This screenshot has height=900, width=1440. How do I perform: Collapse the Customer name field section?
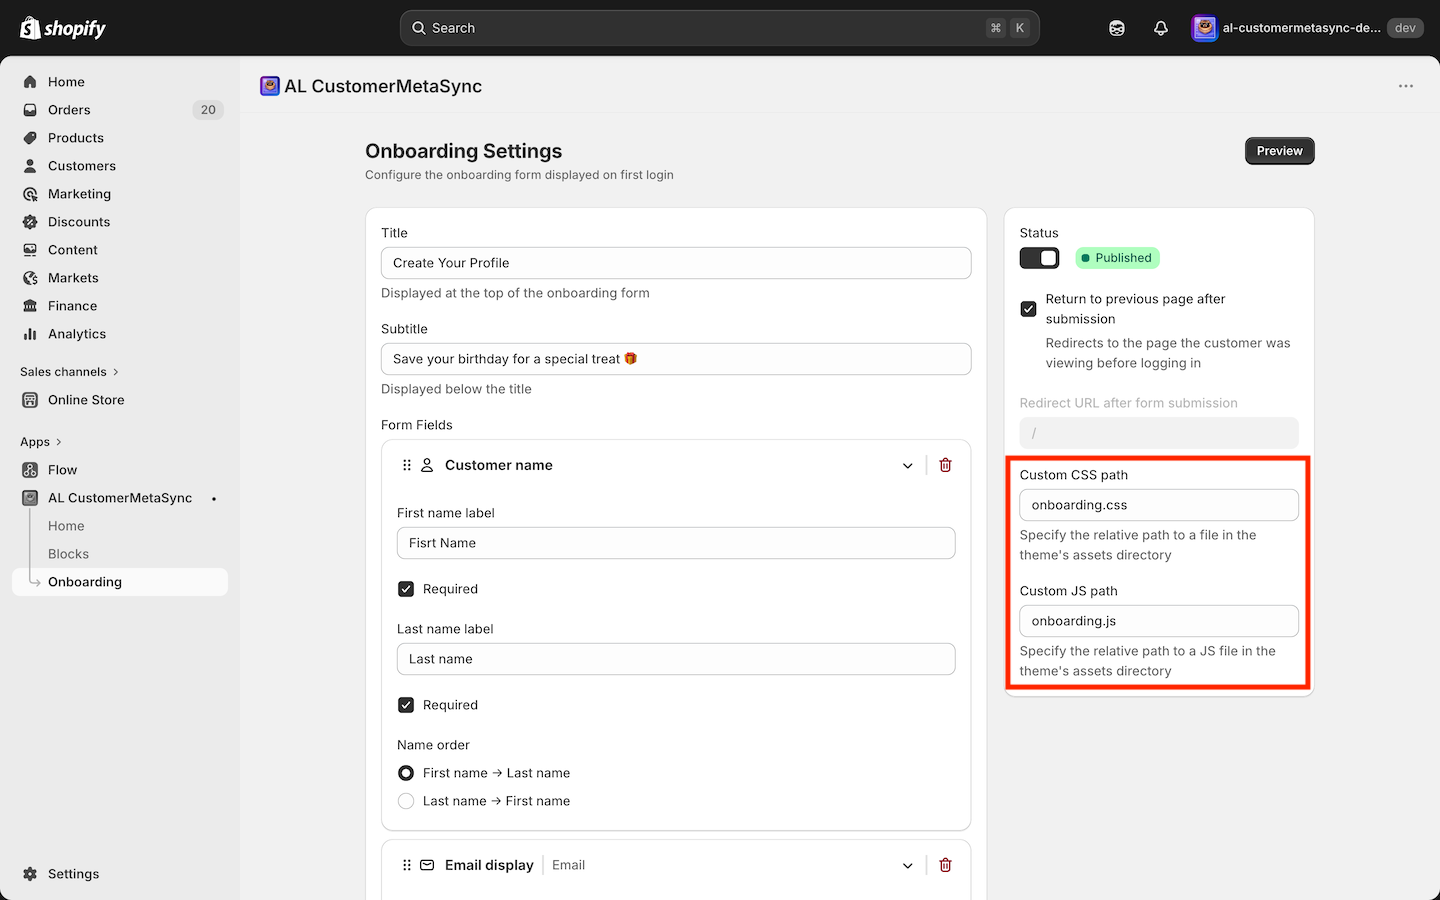click(x=908, y=465)
